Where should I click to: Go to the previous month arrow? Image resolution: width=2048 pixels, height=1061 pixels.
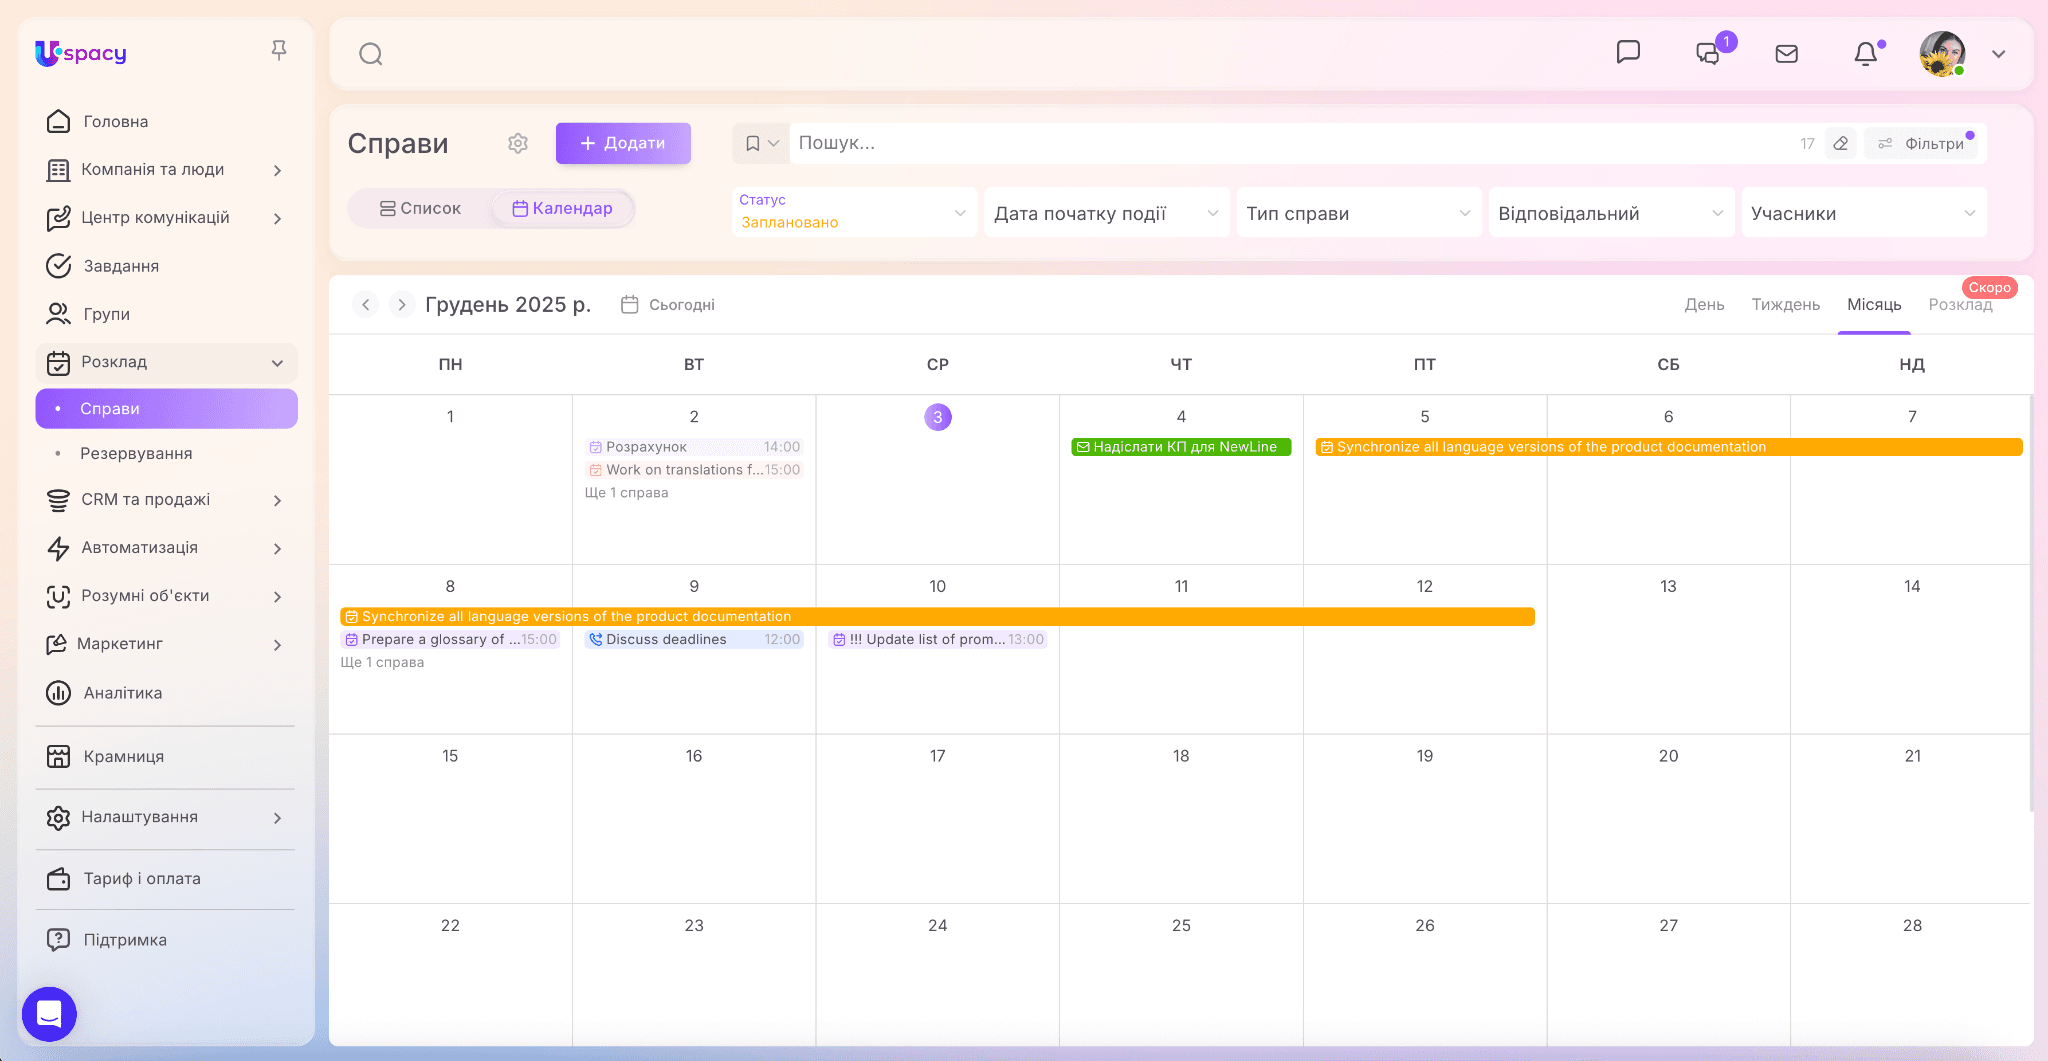366,304
